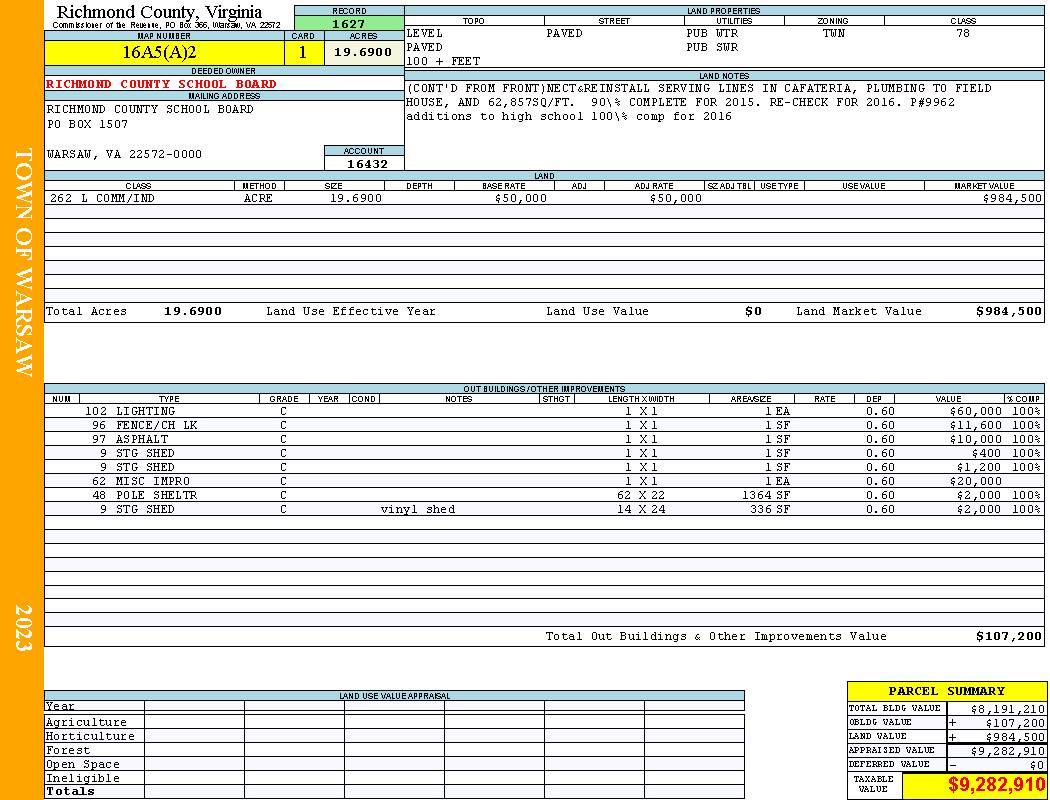Select the green record number 1627
Viewport: 1050px width, 800px height.
click(349, 24)
